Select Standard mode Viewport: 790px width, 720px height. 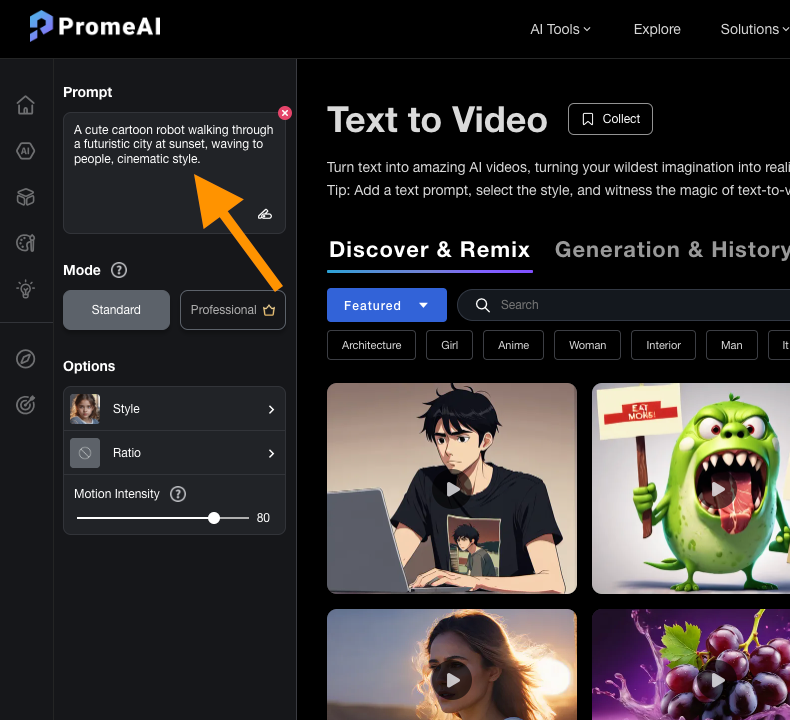pyautogui.click(x=116, y=310)
